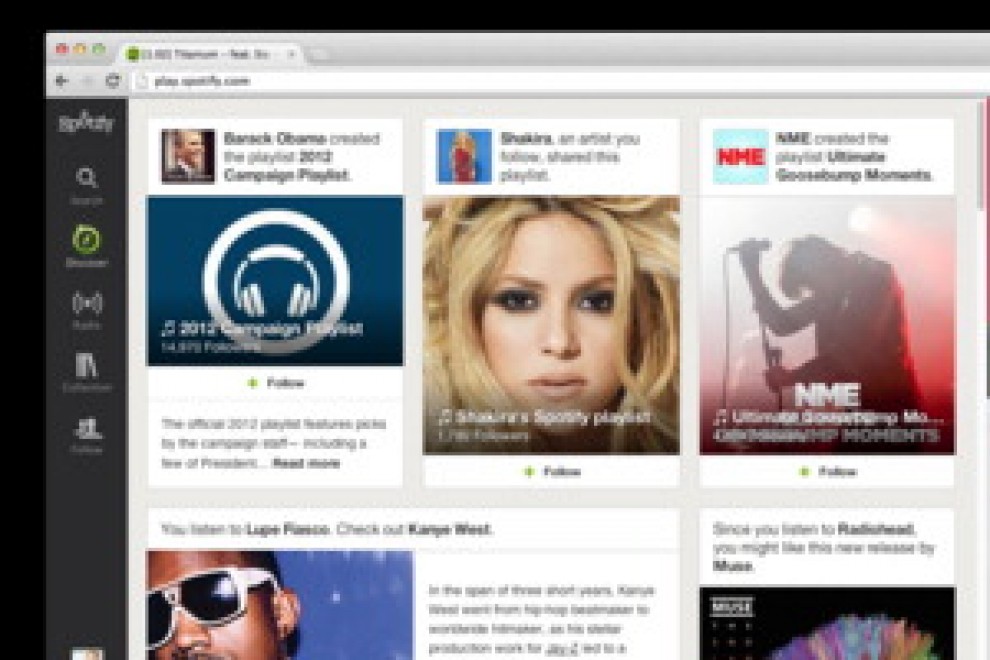The width and height of the screenshot is (990, 660).
Task: Close the Spotify browser tab
Action: click(291, 54)
